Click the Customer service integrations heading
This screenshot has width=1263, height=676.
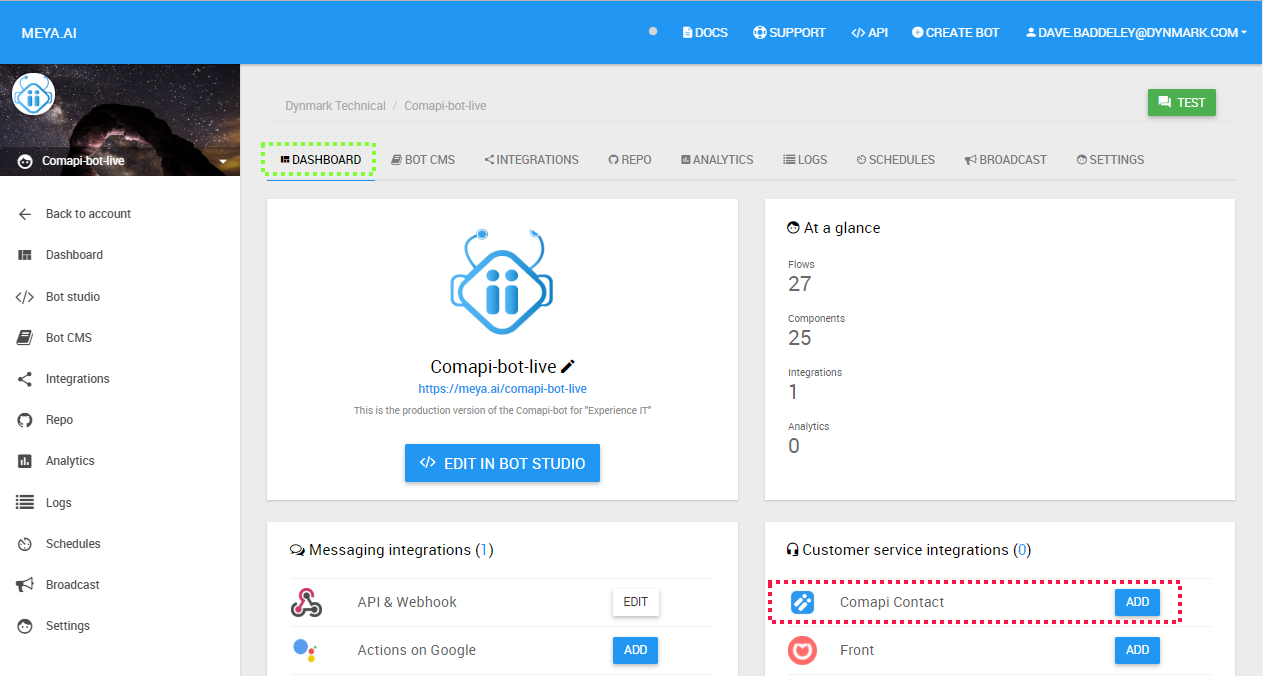coord(909,550)
